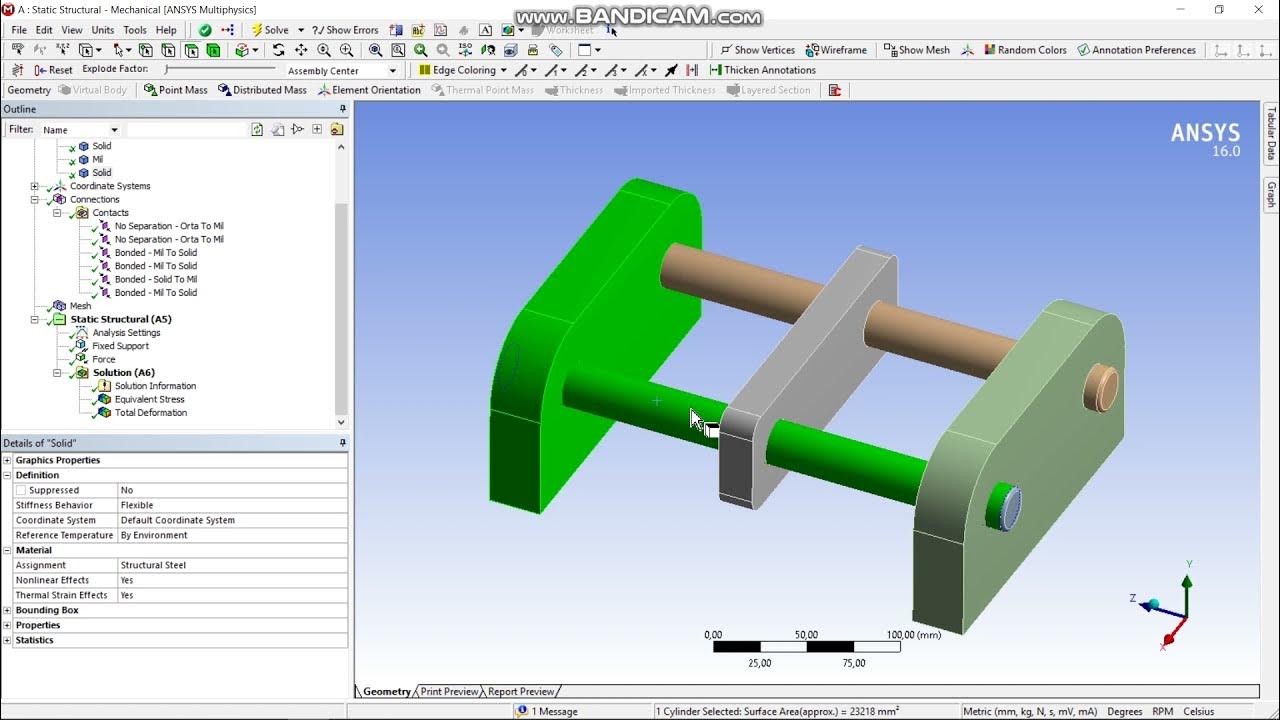Select Total Deformation result
This screenshot has width=1280, height=720.
150,413
